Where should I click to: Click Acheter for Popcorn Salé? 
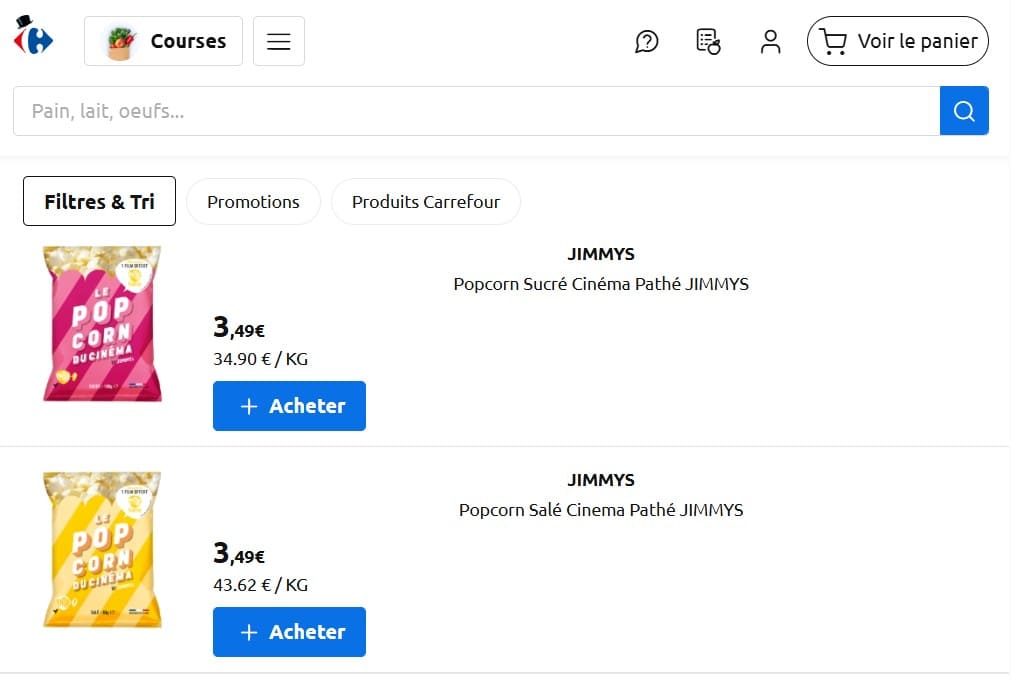290,632
